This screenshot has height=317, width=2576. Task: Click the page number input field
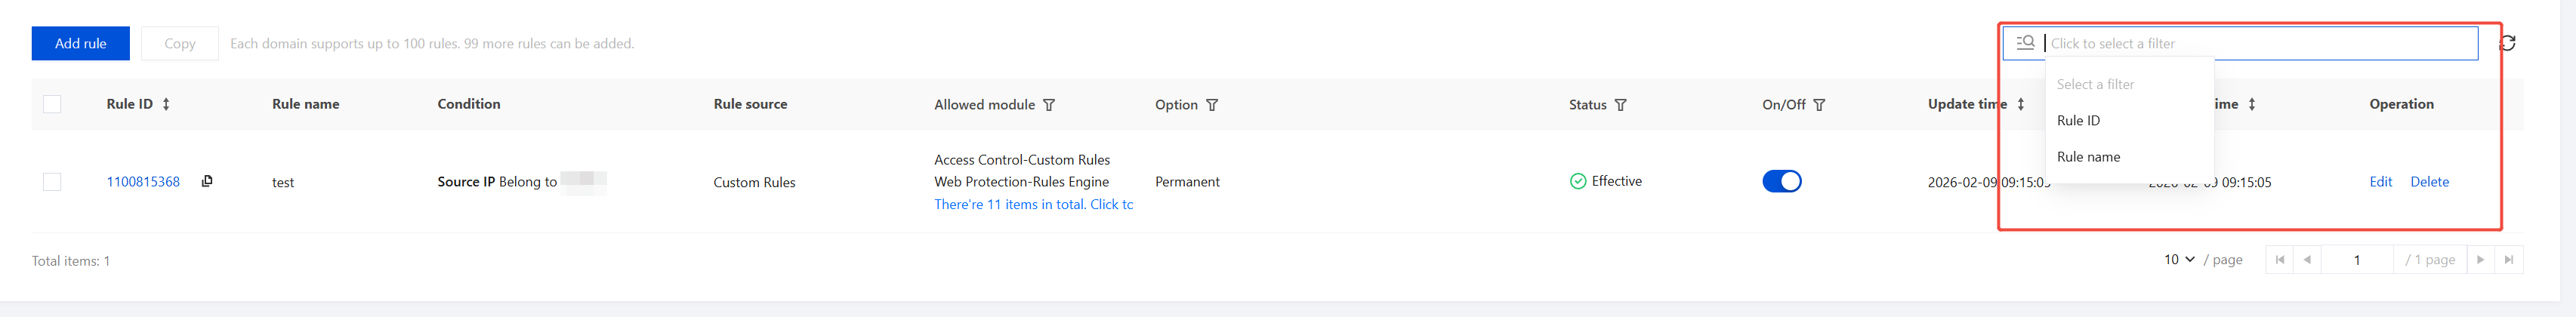click(x=2356, y=260)
